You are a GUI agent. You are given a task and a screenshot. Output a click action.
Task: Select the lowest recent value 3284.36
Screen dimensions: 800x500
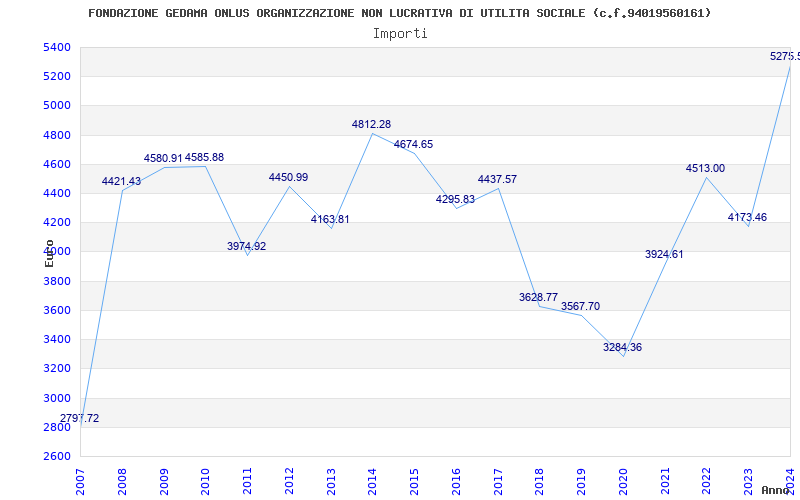[622, 347]
